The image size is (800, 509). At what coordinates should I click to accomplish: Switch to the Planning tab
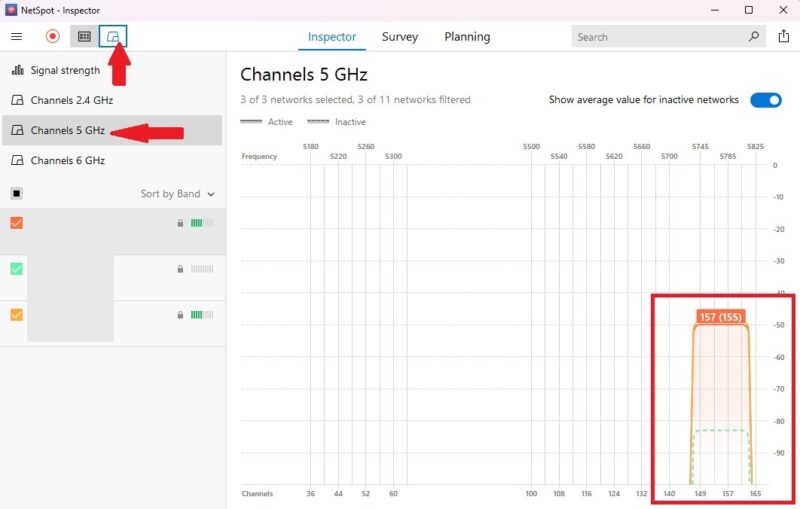pyautogui.click(x=467, y=37)
